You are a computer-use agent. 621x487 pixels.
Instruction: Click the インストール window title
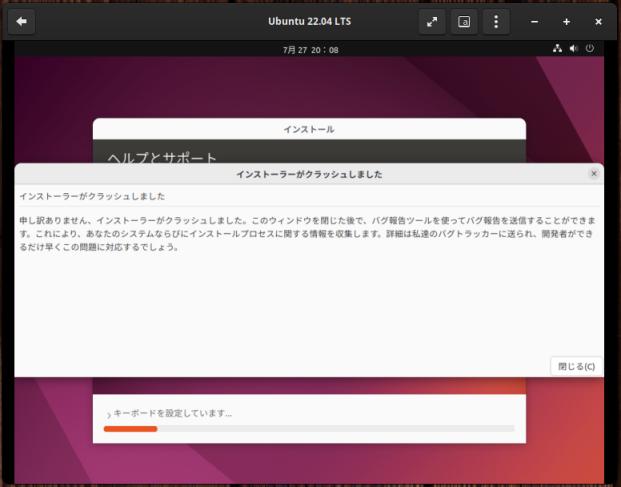pyautogui.click(x=309, y=129)
